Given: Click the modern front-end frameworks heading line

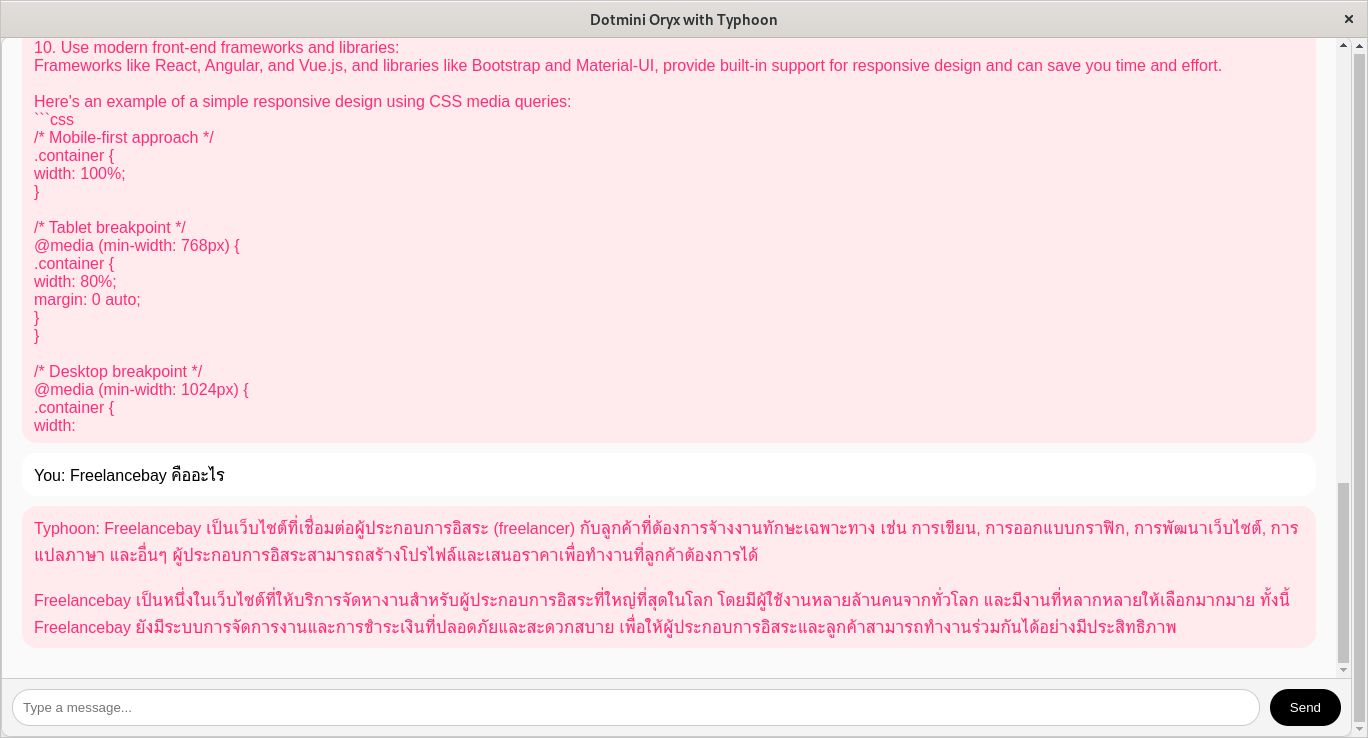Looking at the screenshot, I should 216,47.
